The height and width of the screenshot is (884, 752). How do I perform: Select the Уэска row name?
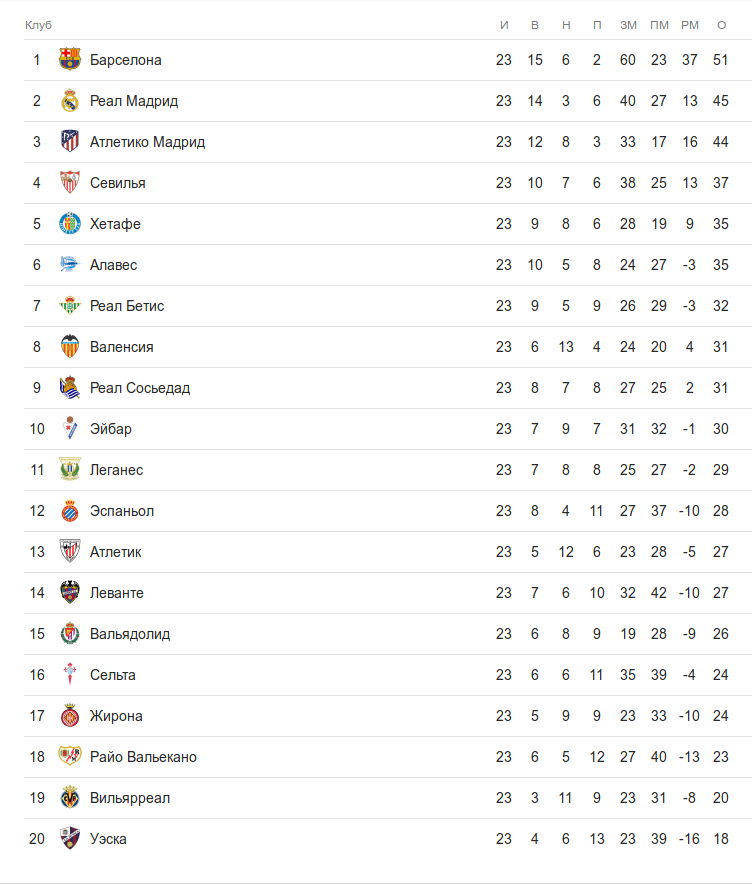click(x=108, y=839)
